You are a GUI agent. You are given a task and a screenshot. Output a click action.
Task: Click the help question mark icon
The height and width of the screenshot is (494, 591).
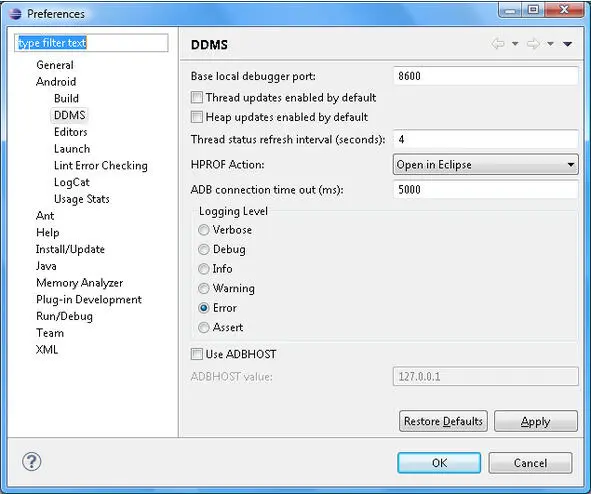(31, 461)
